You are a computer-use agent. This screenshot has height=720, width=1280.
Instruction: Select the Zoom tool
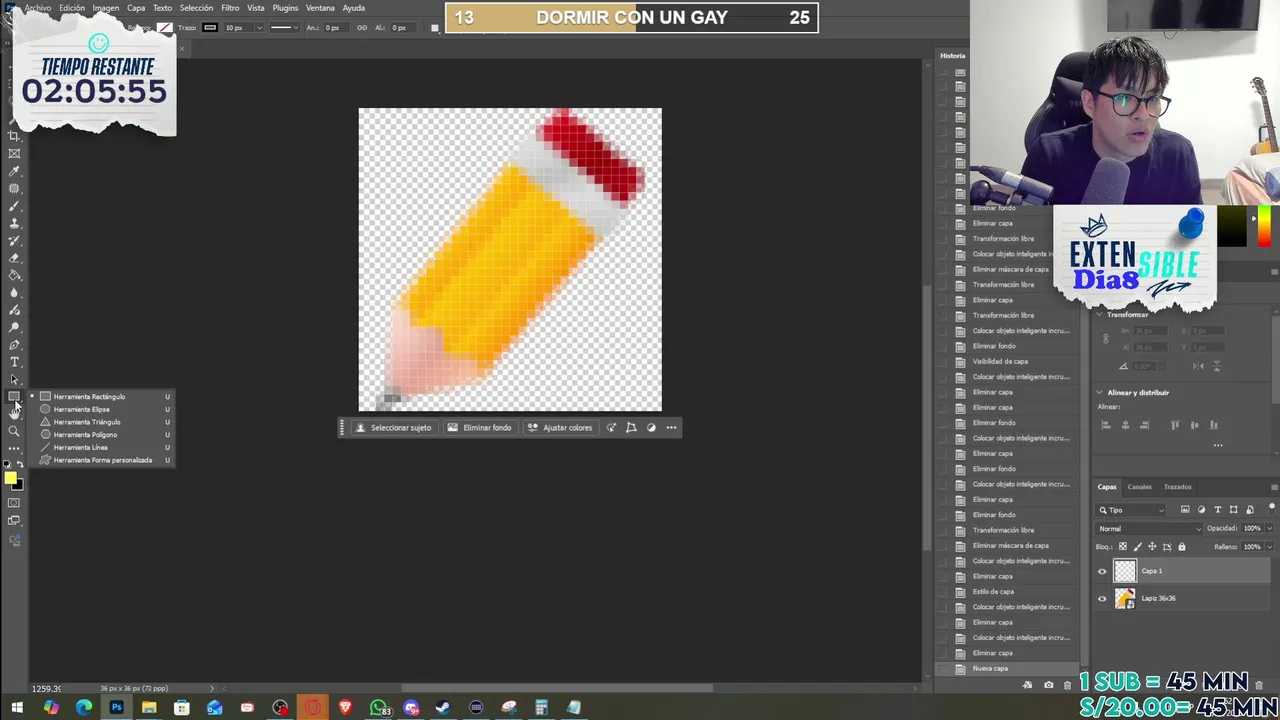click(x=14, y=431)
